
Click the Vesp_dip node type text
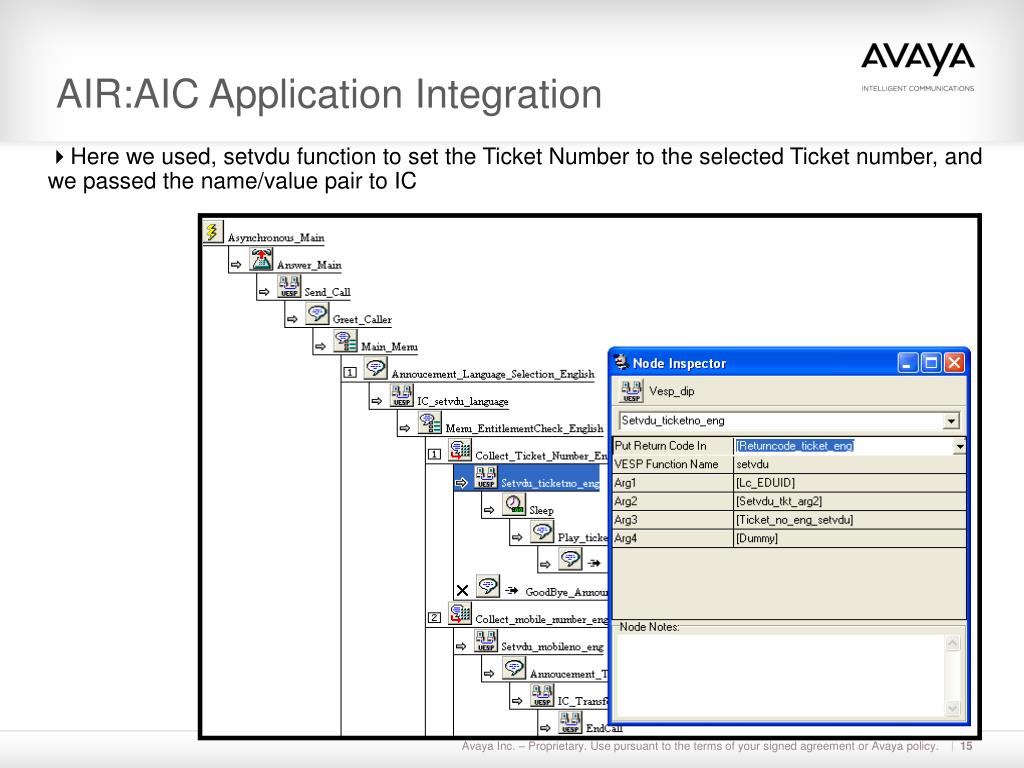671,392
